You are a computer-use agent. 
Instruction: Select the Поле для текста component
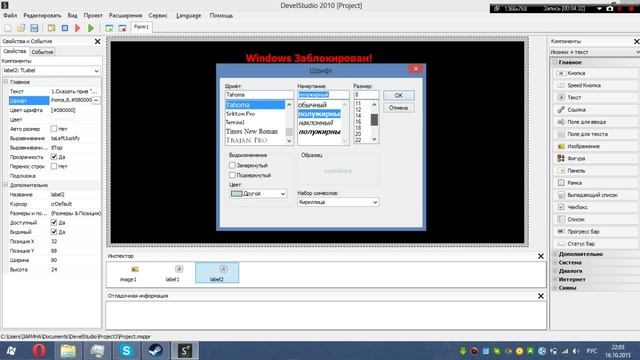(595, 134)
